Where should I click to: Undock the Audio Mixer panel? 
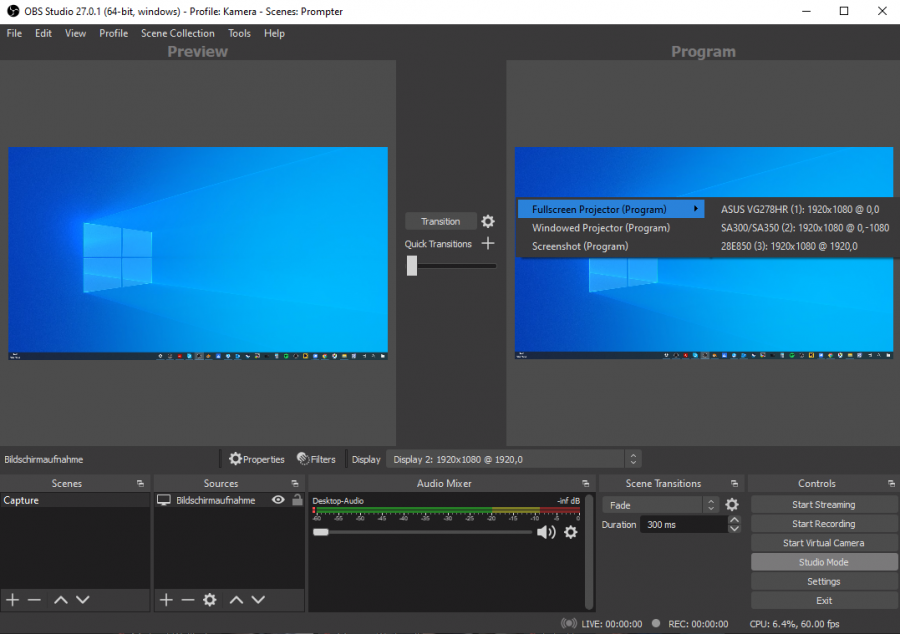click(x=585, y=484)
